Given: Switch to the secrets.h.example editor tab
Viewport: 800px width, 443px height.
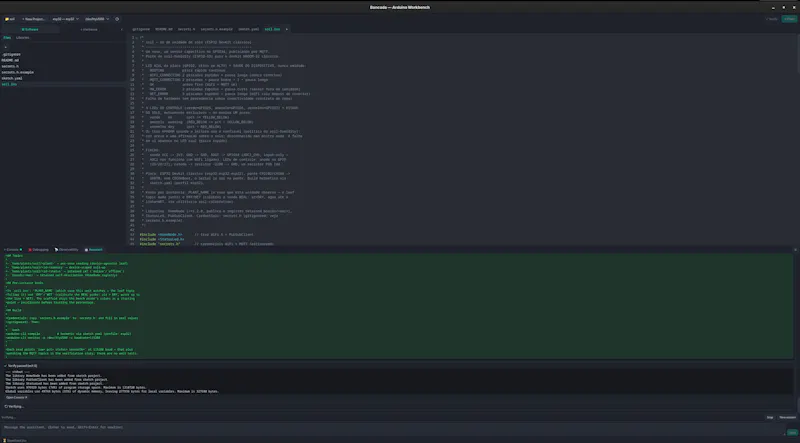Looking at the screenshot, I should point(216,29).
